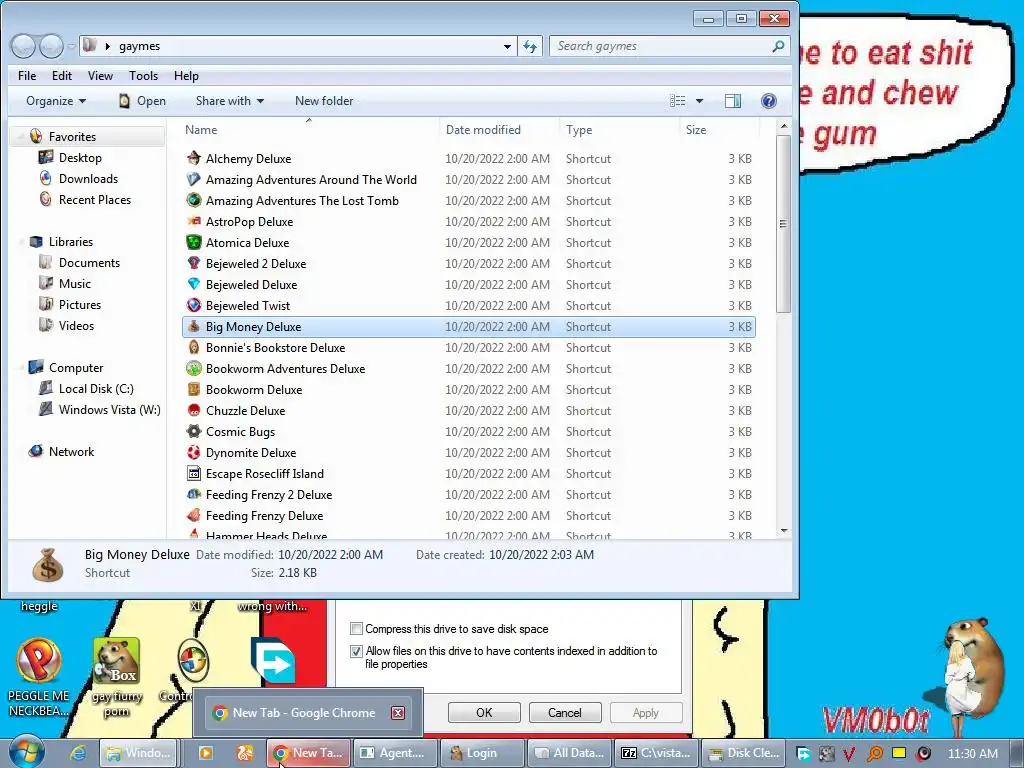This screenshot has height=768, width=1024.
Task: Click the Windows Start orb
Action: (25, 751)
